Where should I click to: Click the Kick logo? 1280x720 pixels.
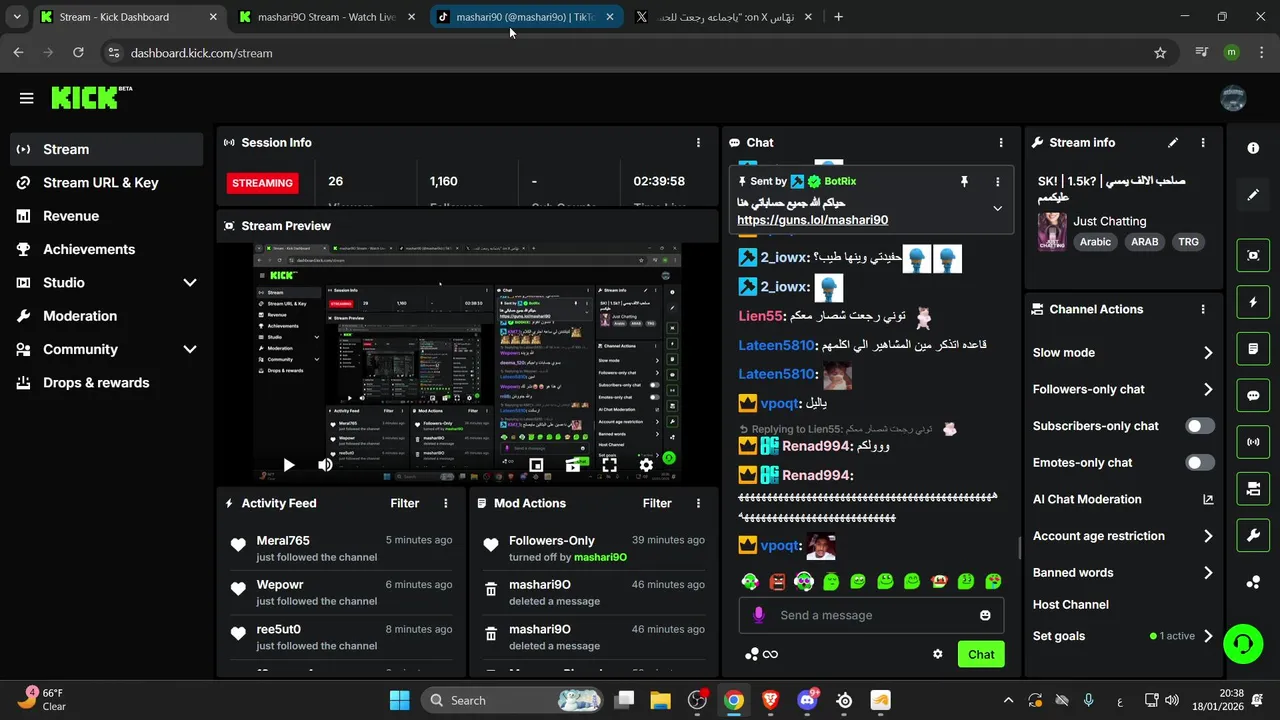pos(90,97)
